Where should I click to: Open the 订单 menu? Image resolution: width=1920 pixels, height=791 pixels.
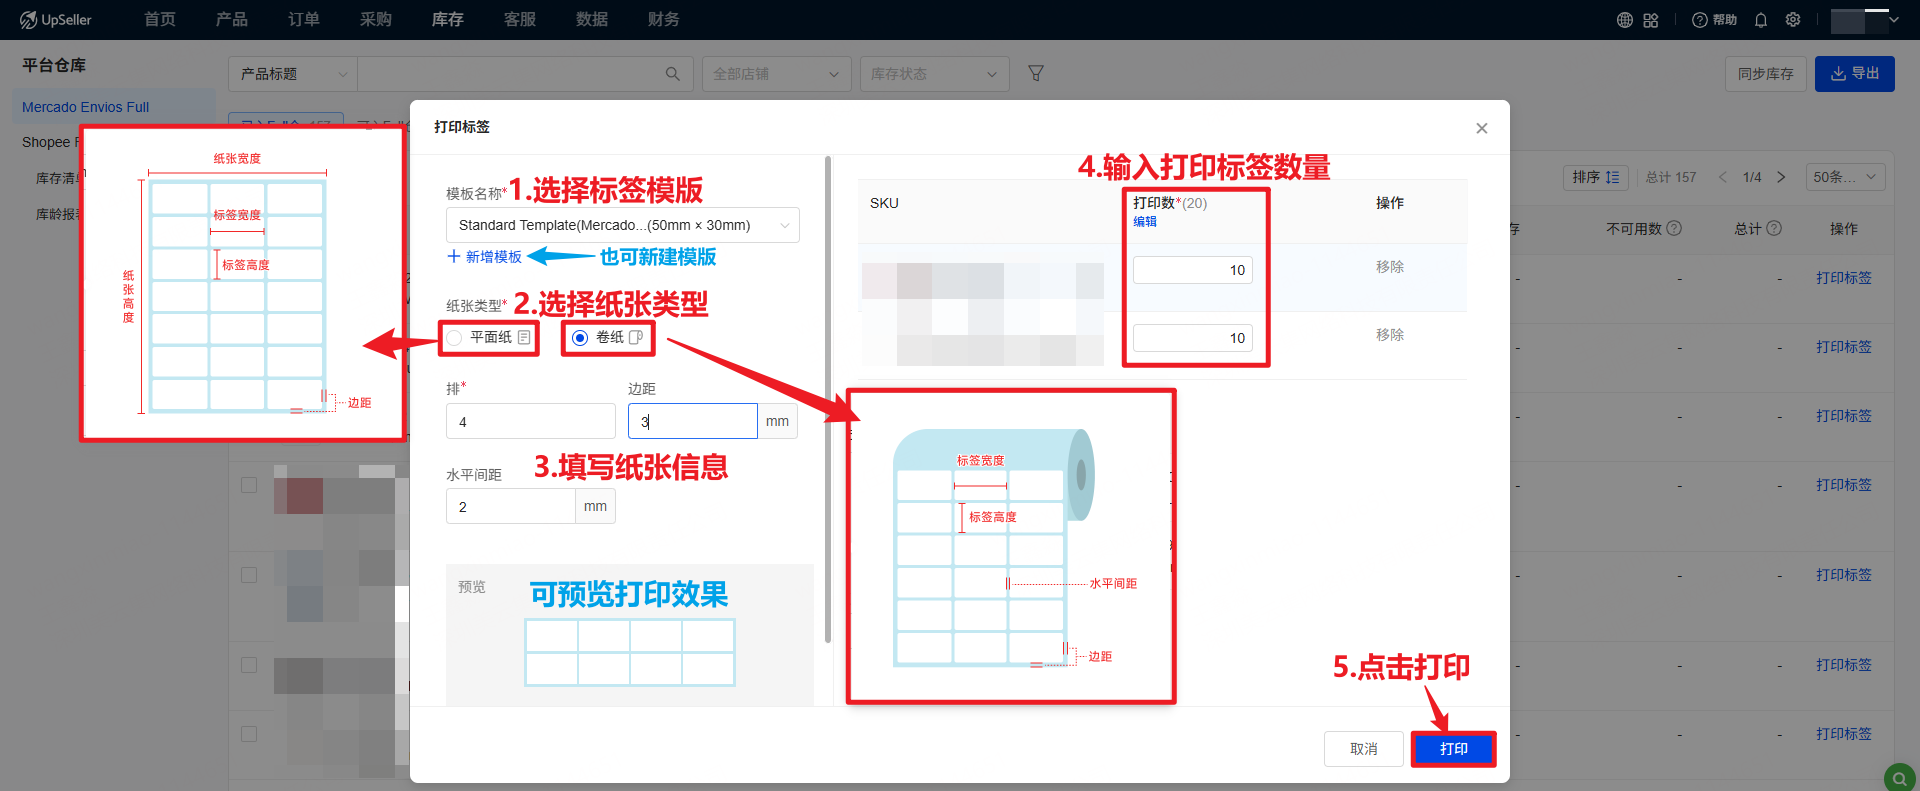click(x=304, y=20)
